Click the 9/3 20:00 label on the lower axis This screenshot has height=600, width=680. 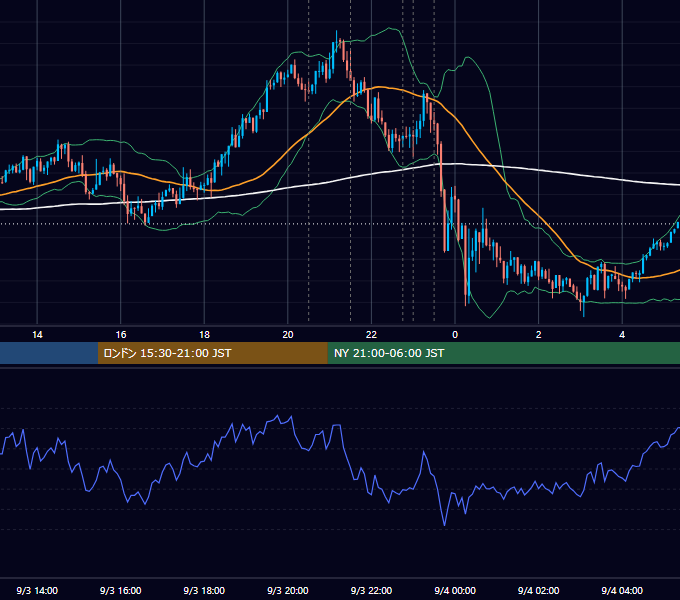coord(288,590)
